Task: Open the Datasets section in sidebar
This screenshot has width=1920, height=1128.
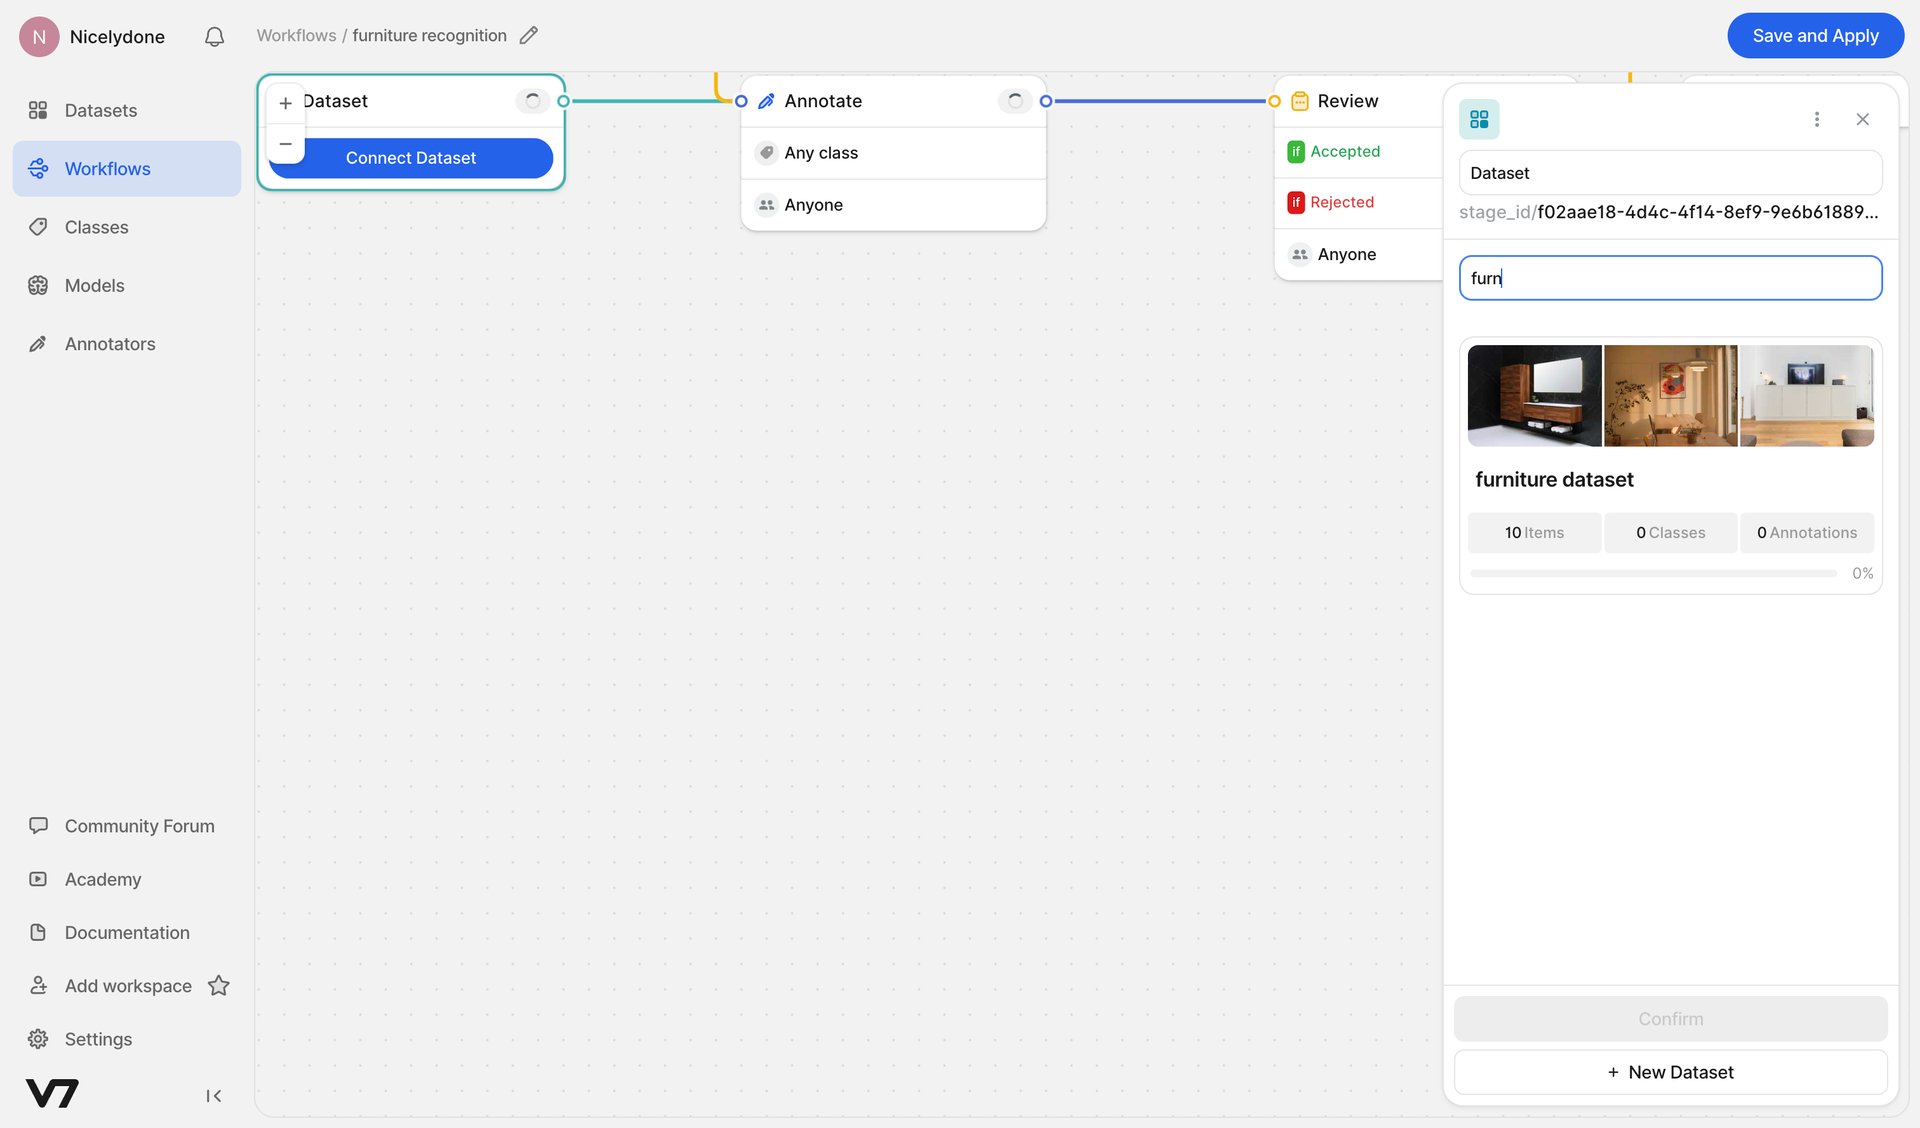Action: pos(100,110)
